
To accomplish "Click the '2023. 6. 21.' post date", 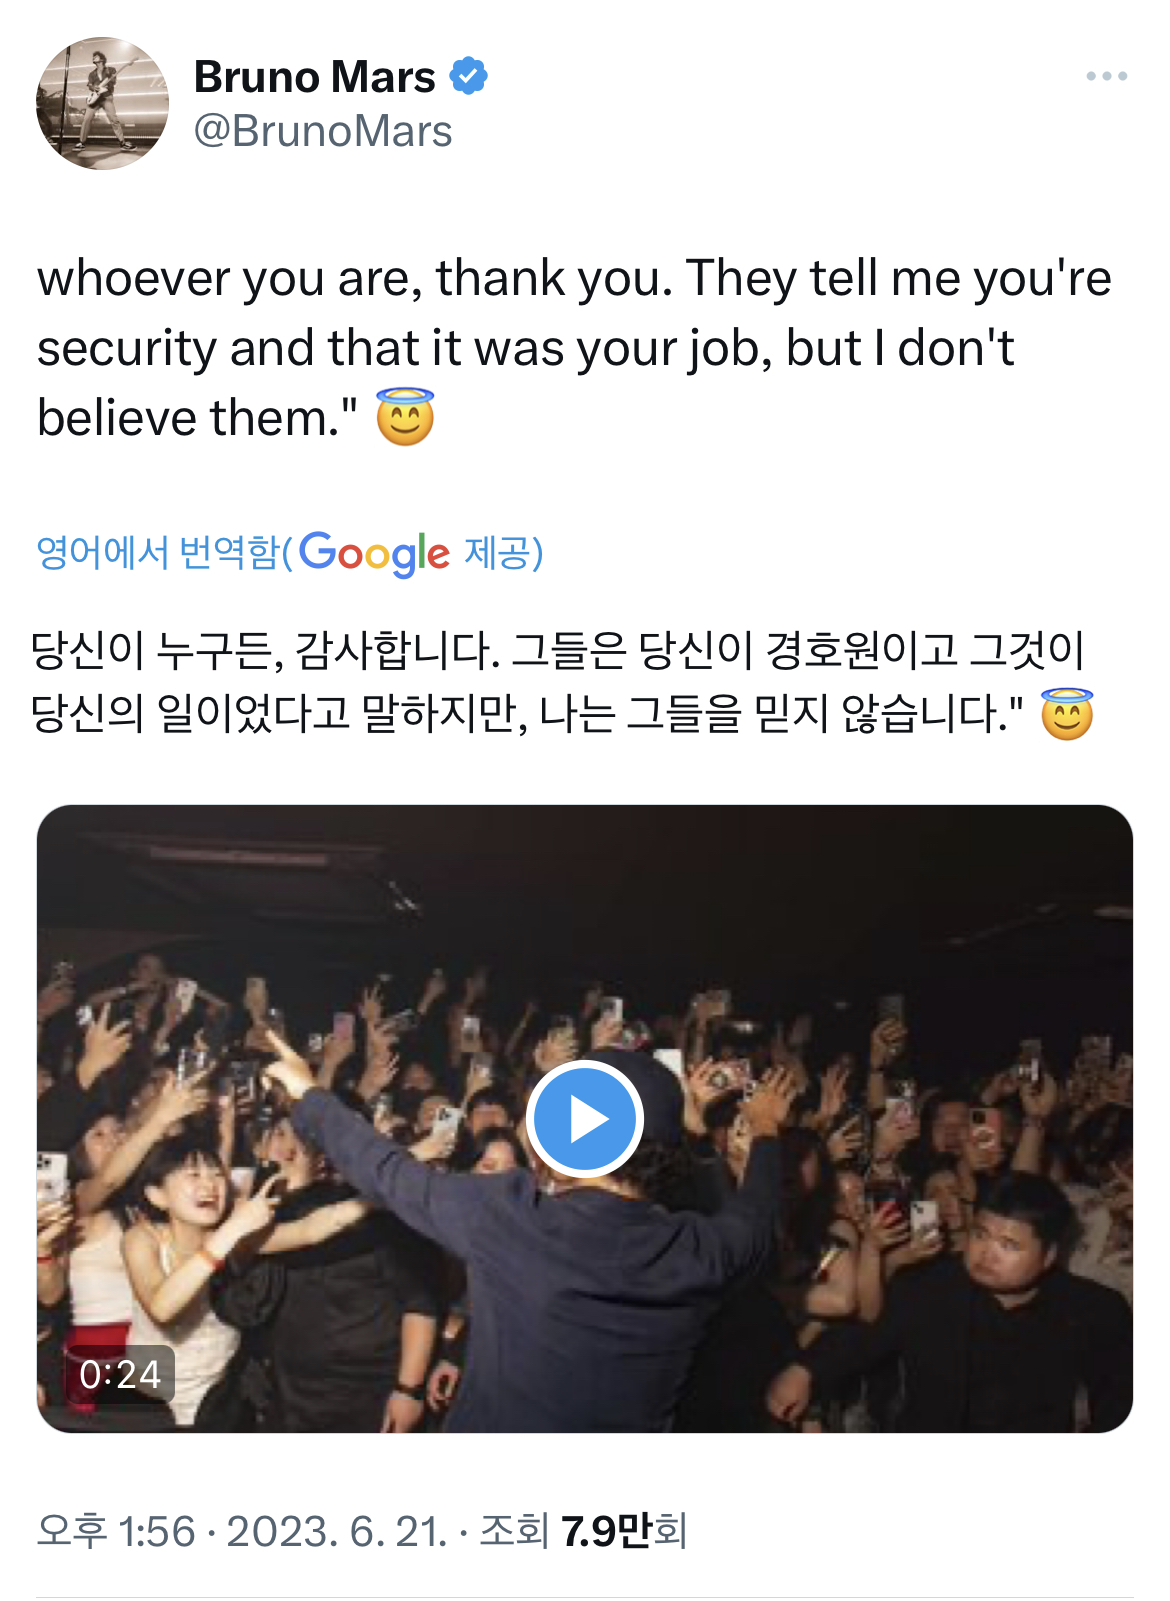I will coord(336,1531).
